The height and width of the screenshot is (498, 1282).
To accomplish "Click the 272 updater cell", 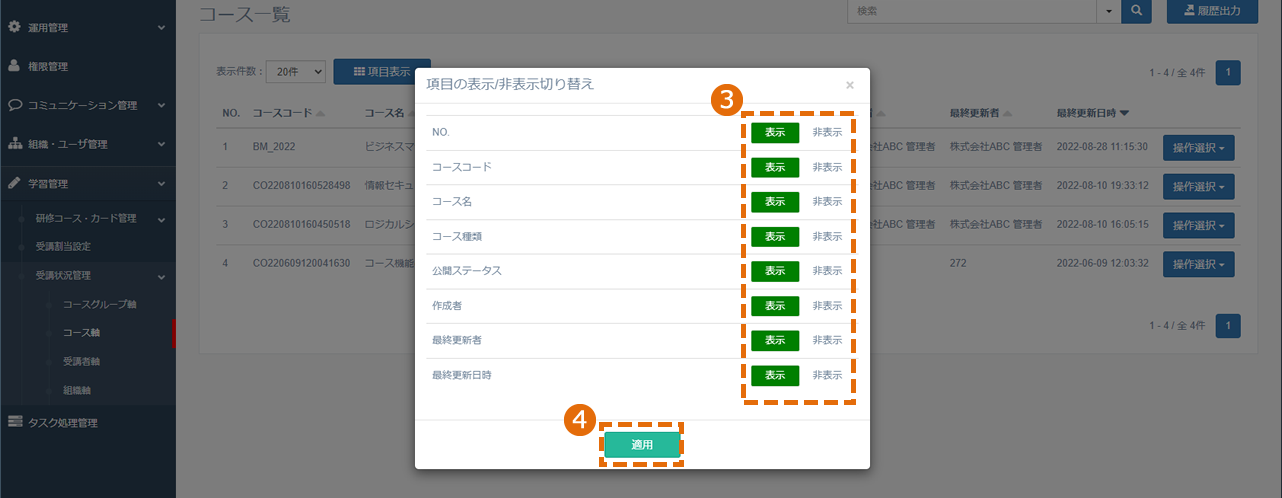I will tap(958, 264).
